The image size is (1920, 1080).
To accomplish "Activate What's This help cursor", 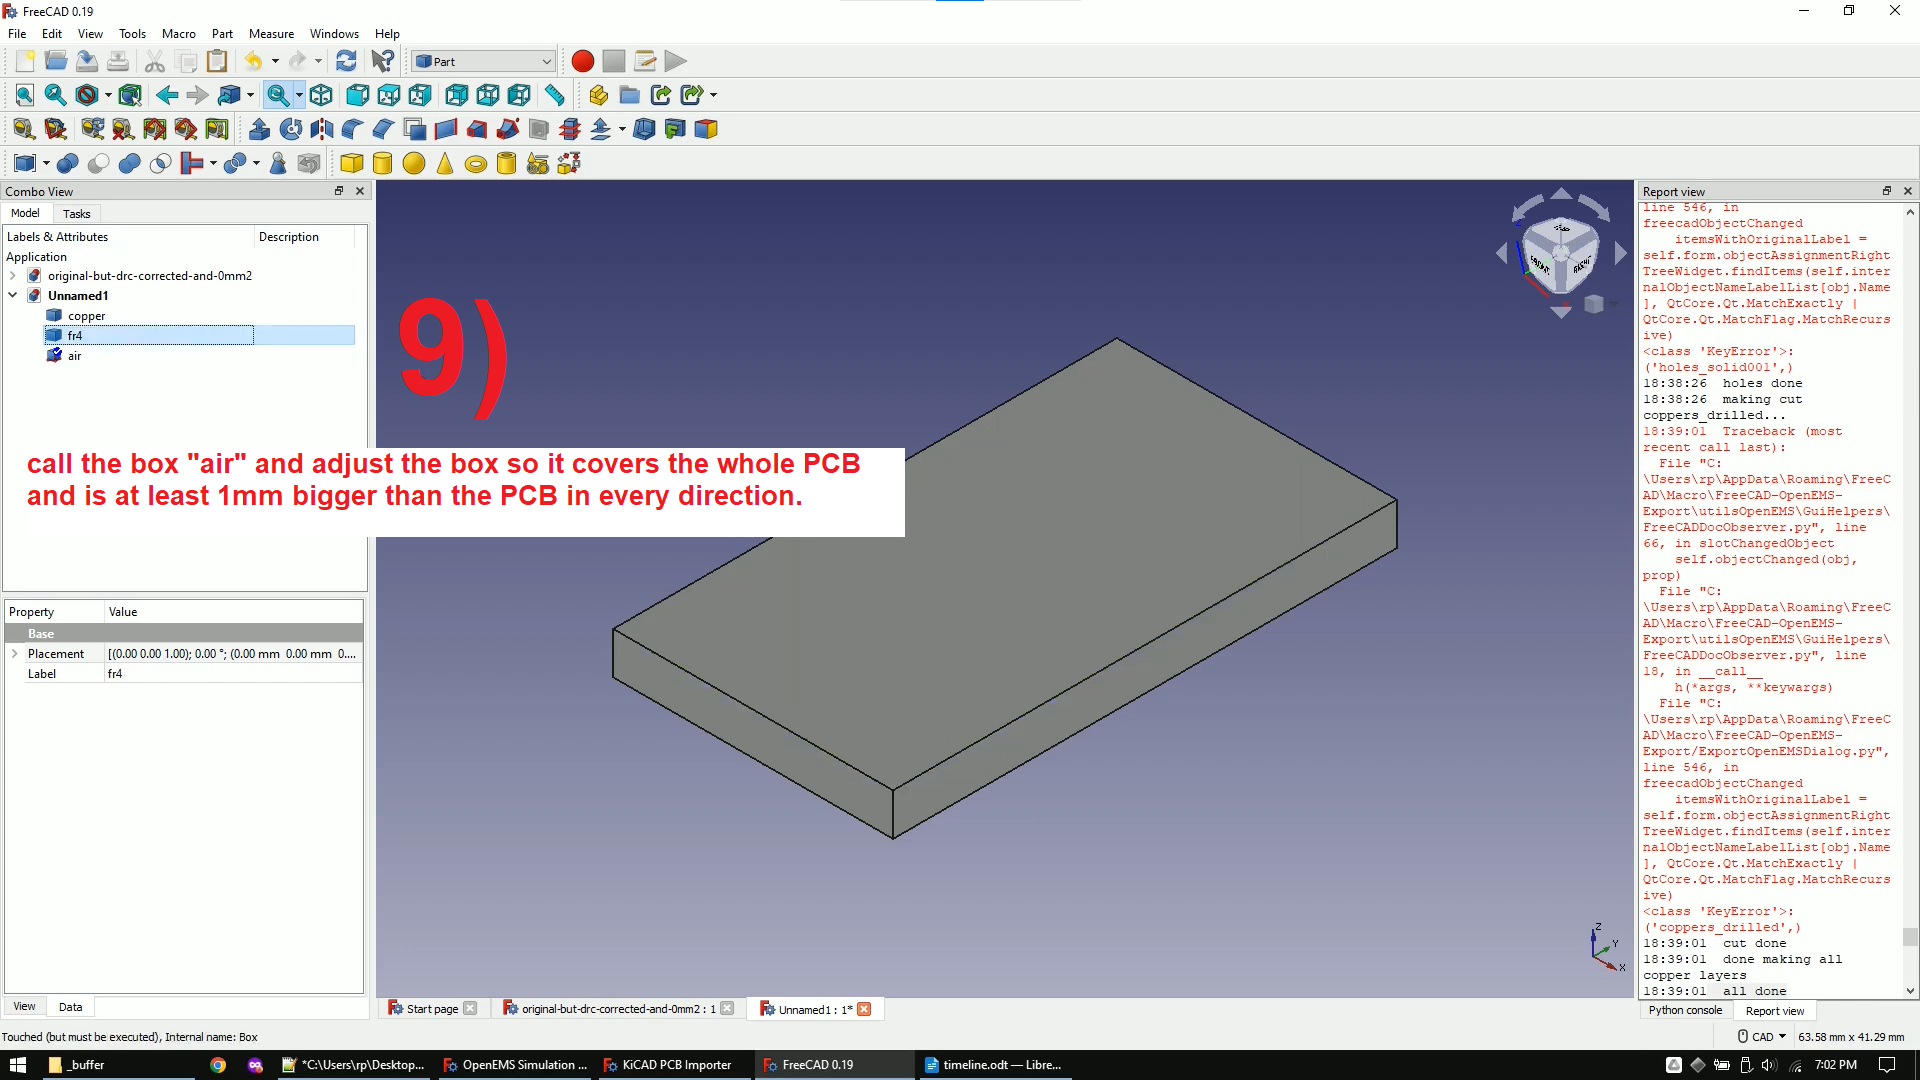I will tap(382, 61).
